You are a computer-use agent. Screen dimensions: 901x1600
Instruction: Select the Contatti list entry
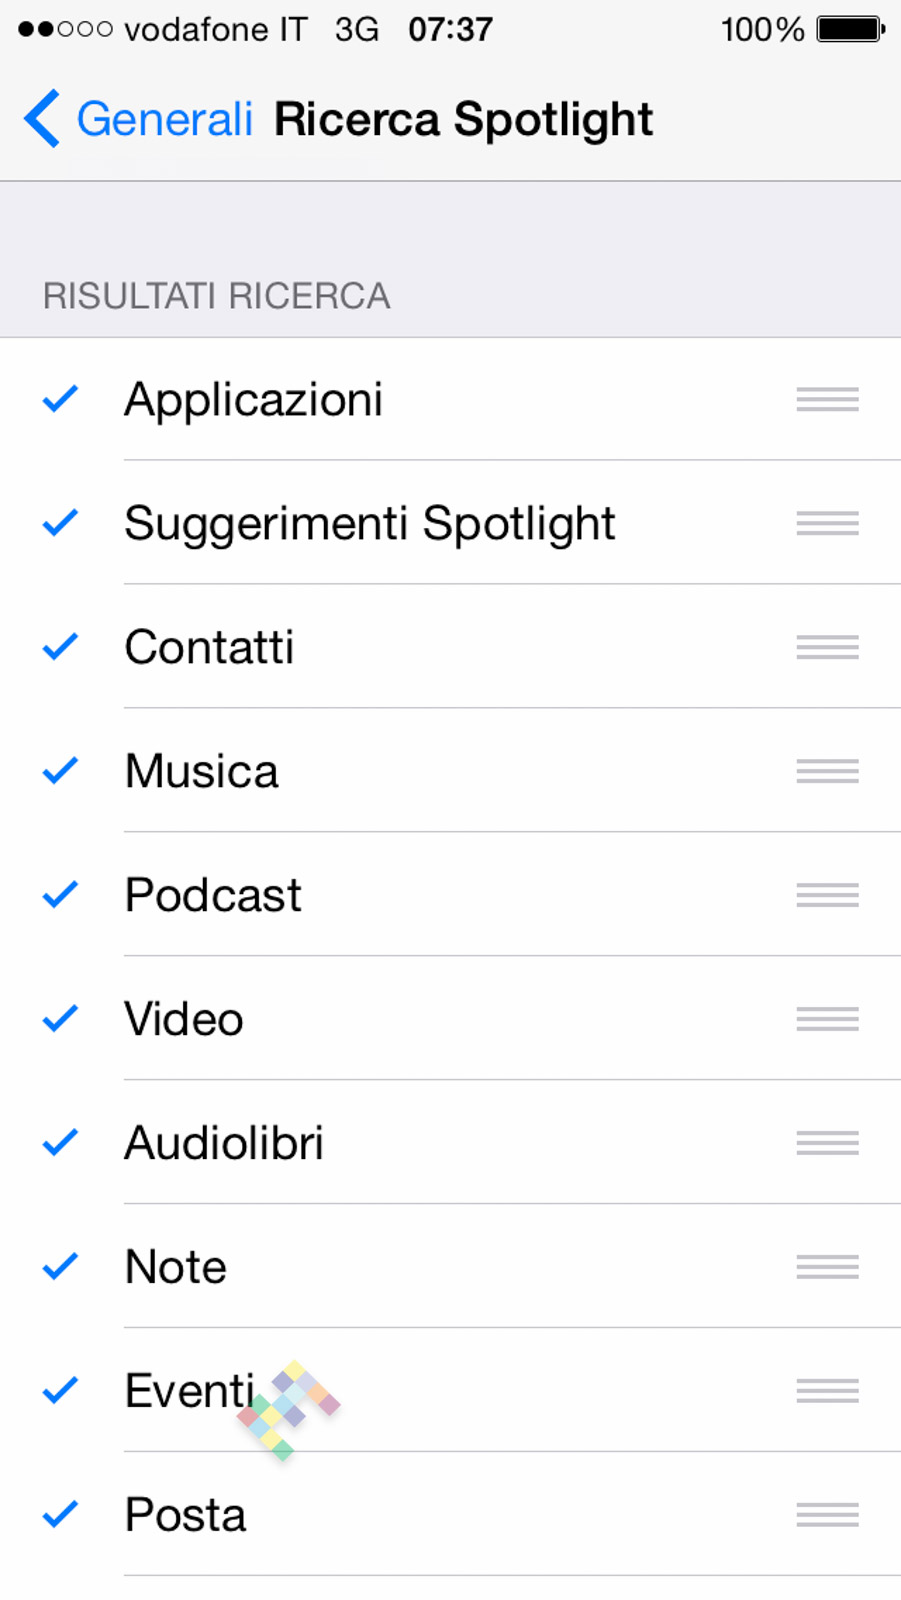[210, 647]
